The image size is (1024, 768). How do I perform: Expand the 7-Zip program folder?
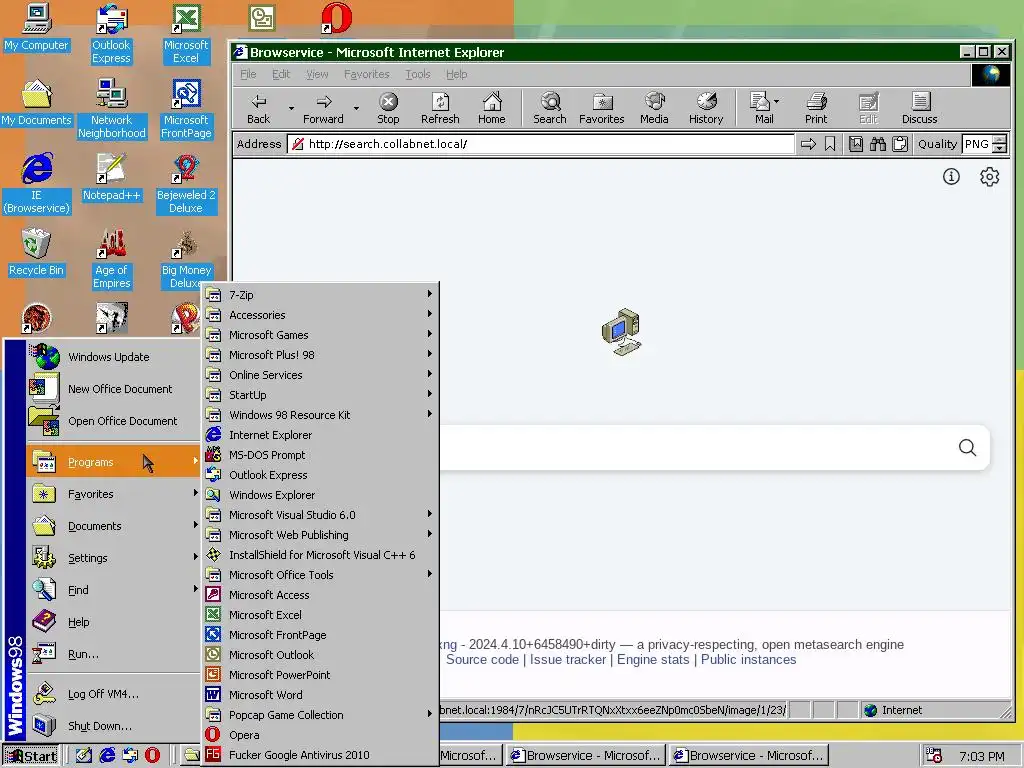coord(319,295)
